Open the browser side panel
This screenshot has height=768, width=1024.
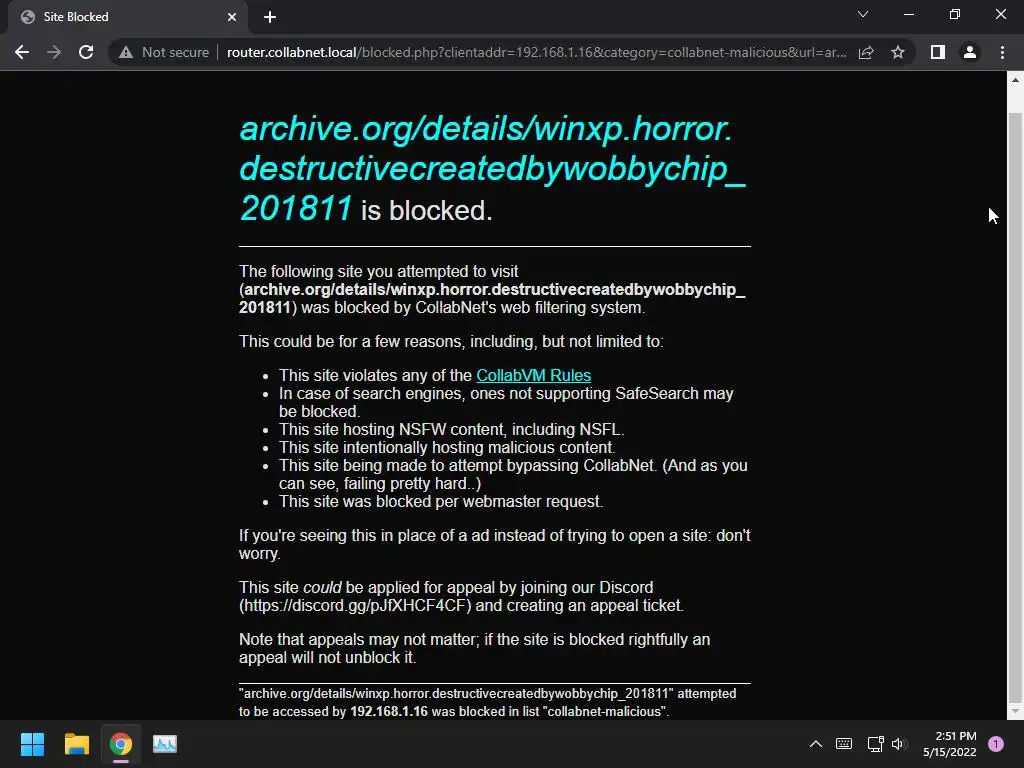pos(938,52)
